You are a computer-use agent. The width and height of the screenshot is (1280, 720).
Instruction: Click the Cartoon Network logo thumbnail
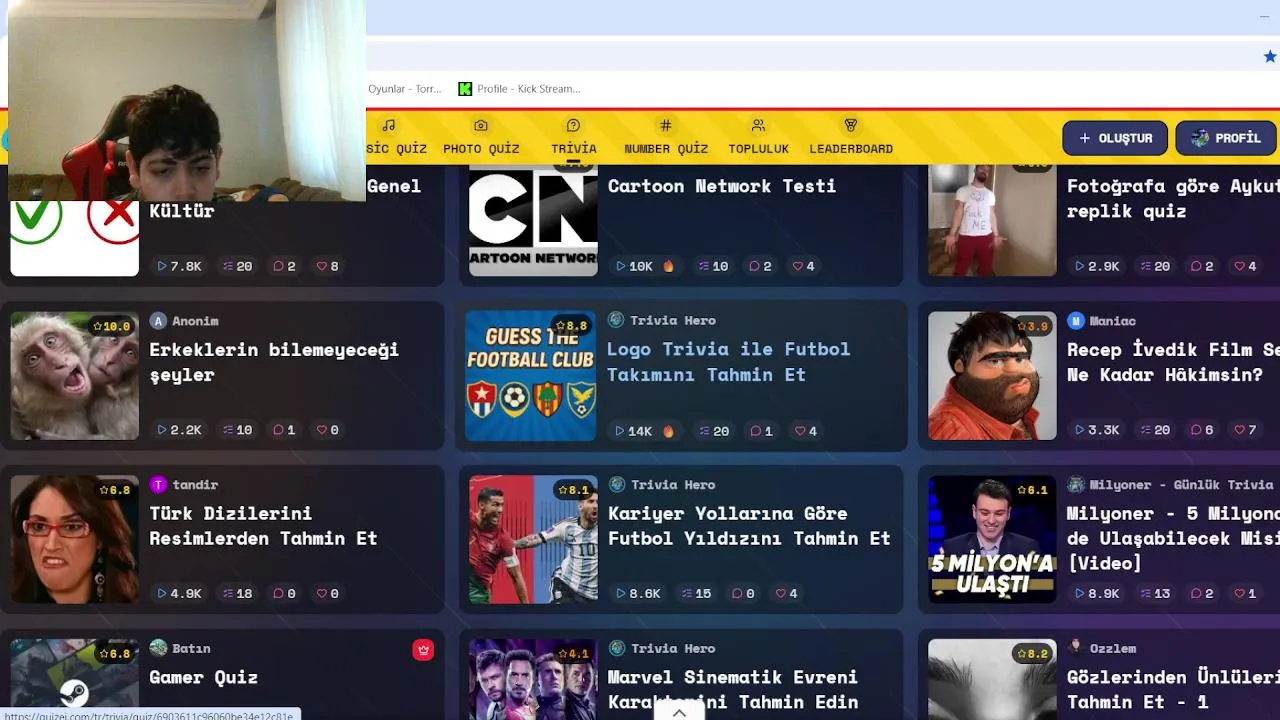[533, 220]
